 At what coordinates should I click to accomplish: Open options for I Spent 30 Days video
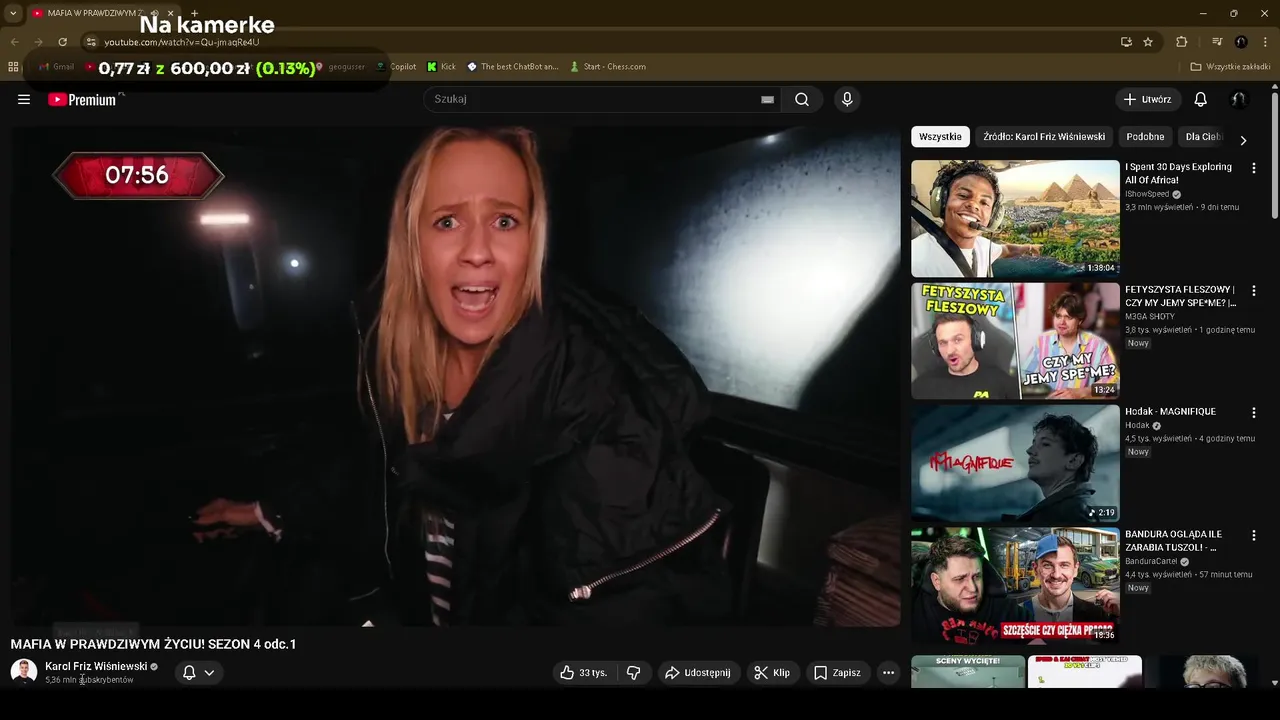[x=1253, y=168]
